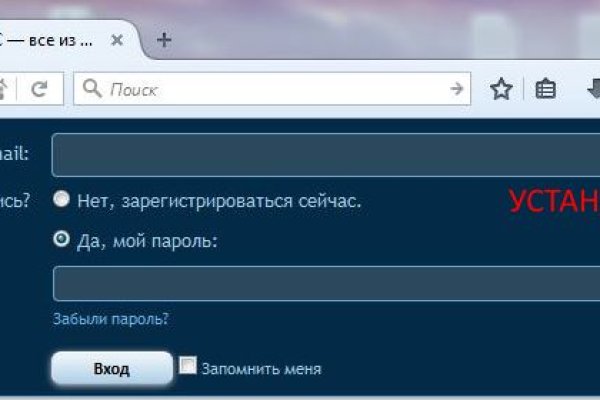Viewport: 600px width, 400px height.
Task: Reload the current page
Action: [41, 89]
